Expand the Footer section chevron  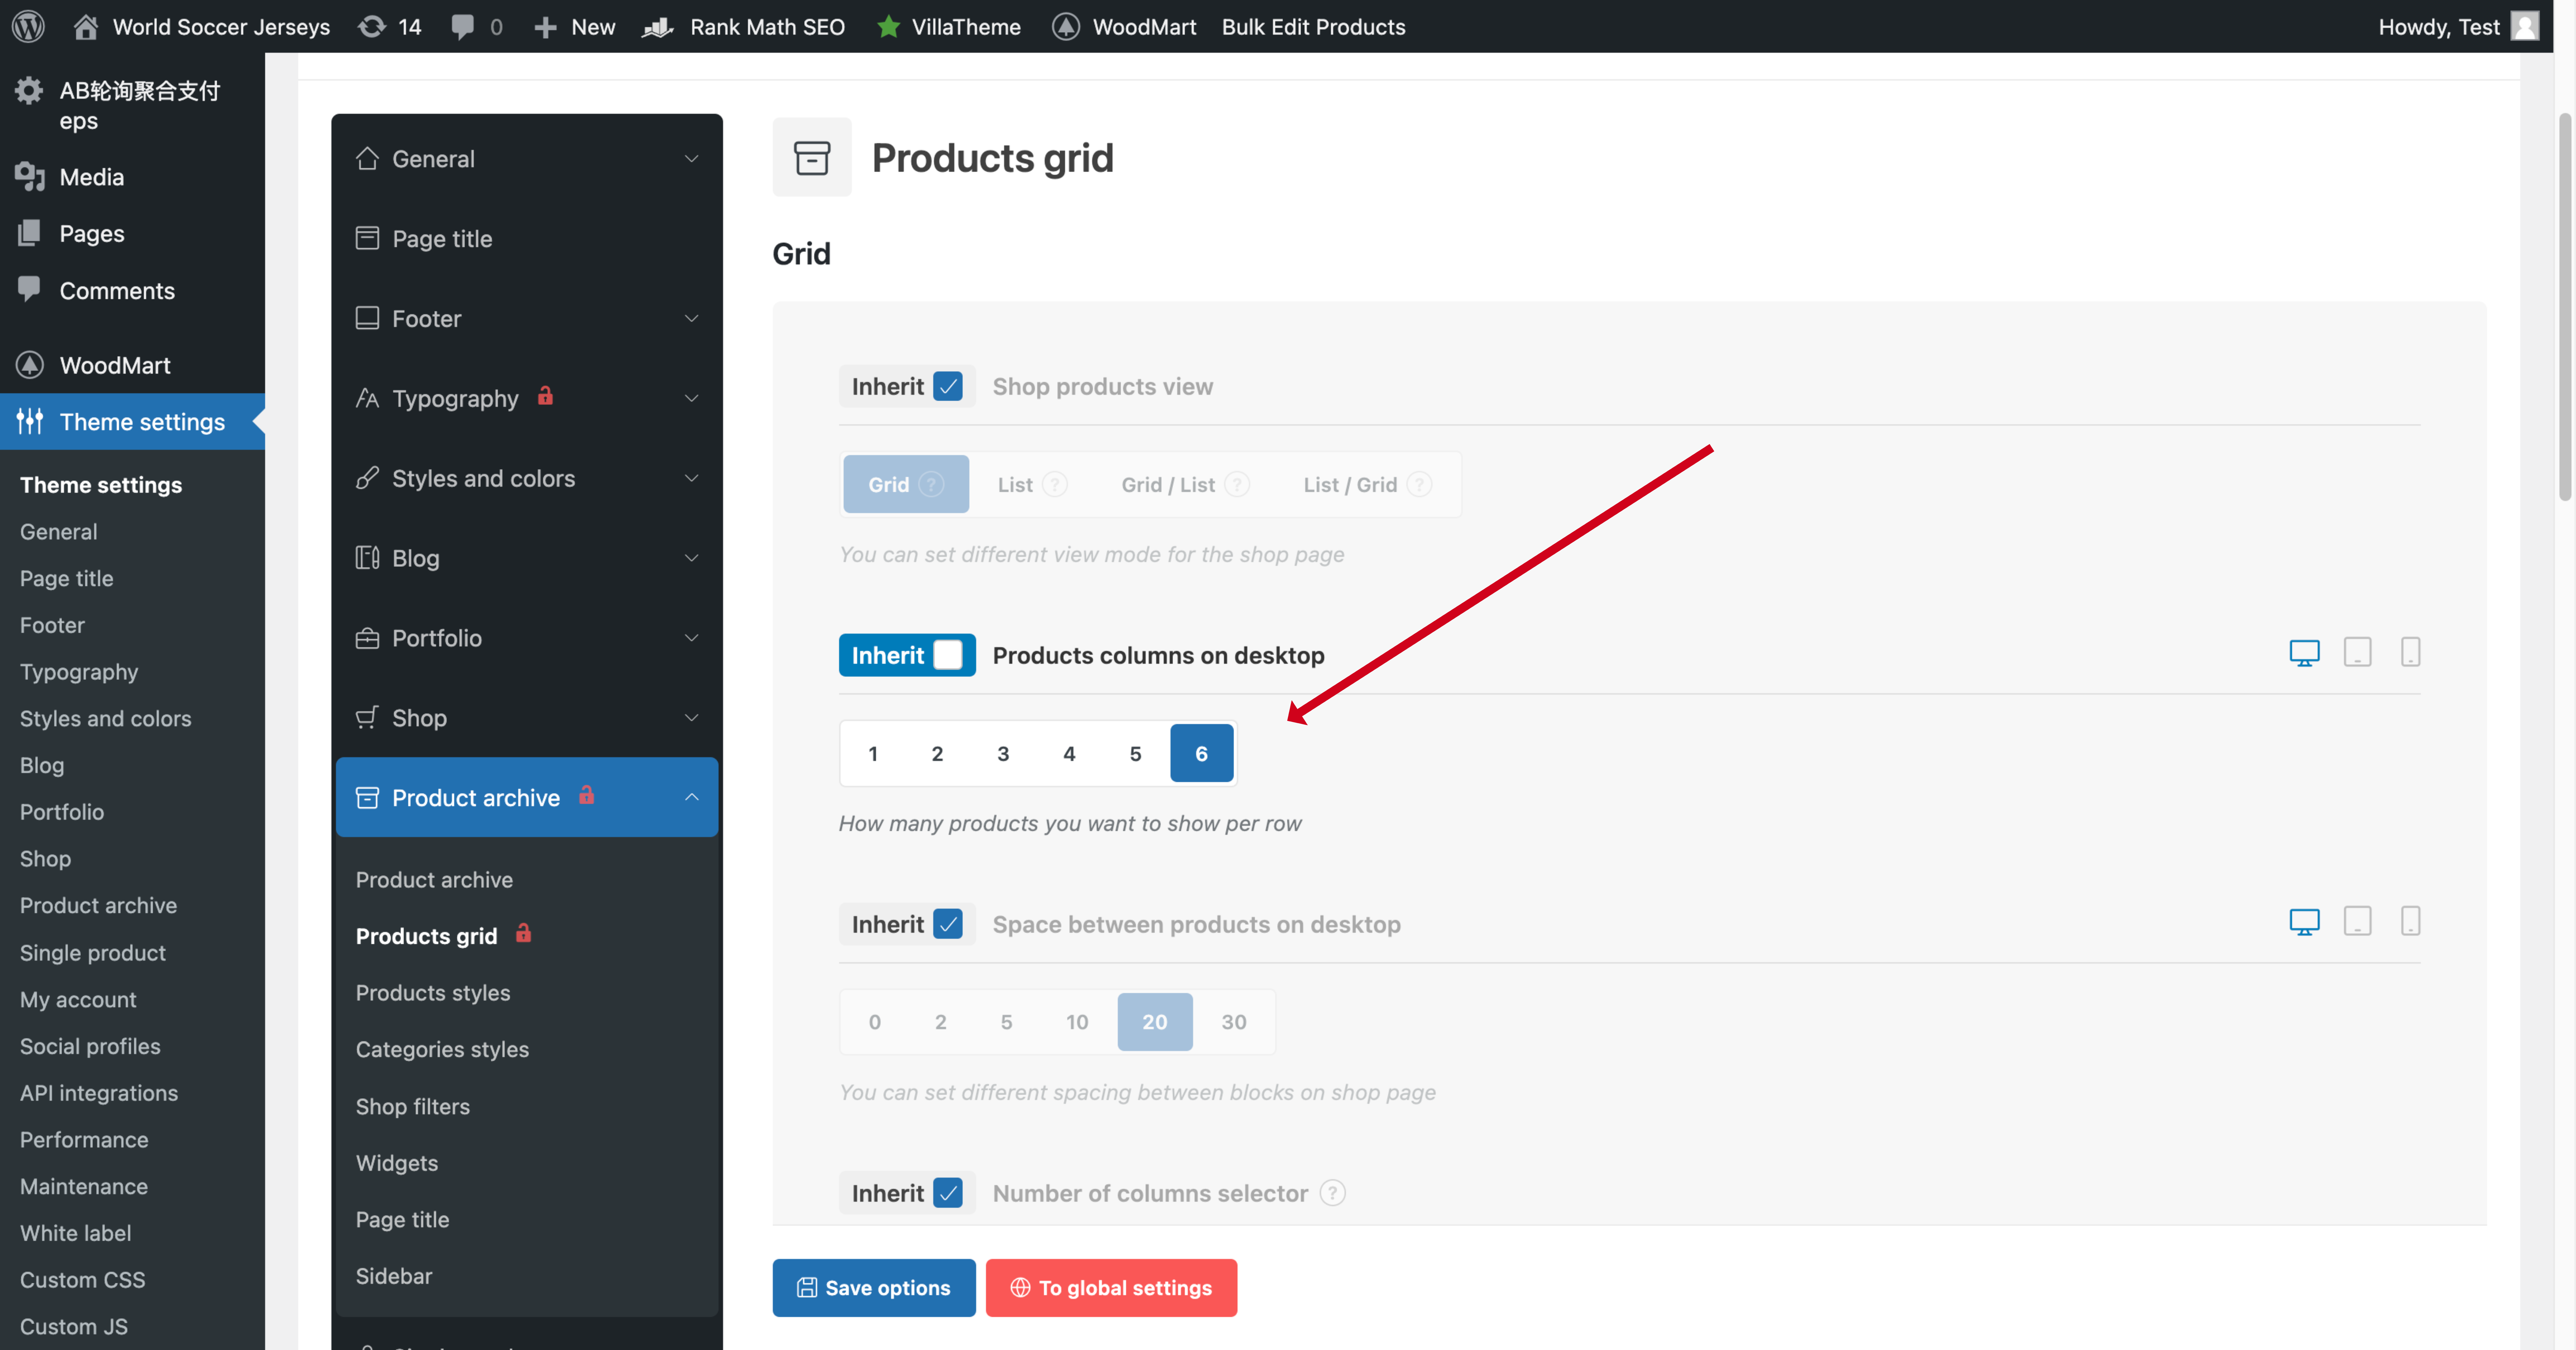point(691,318)
